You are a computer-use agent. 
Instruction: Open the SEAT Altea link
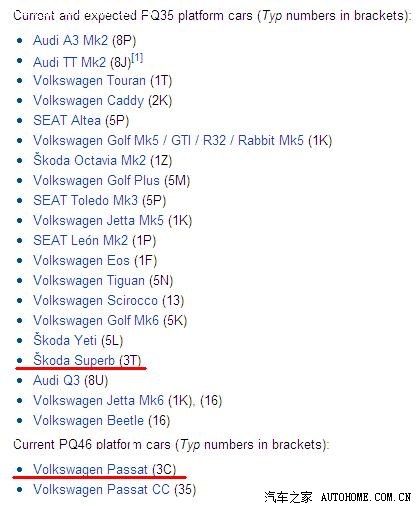[67, 121]
